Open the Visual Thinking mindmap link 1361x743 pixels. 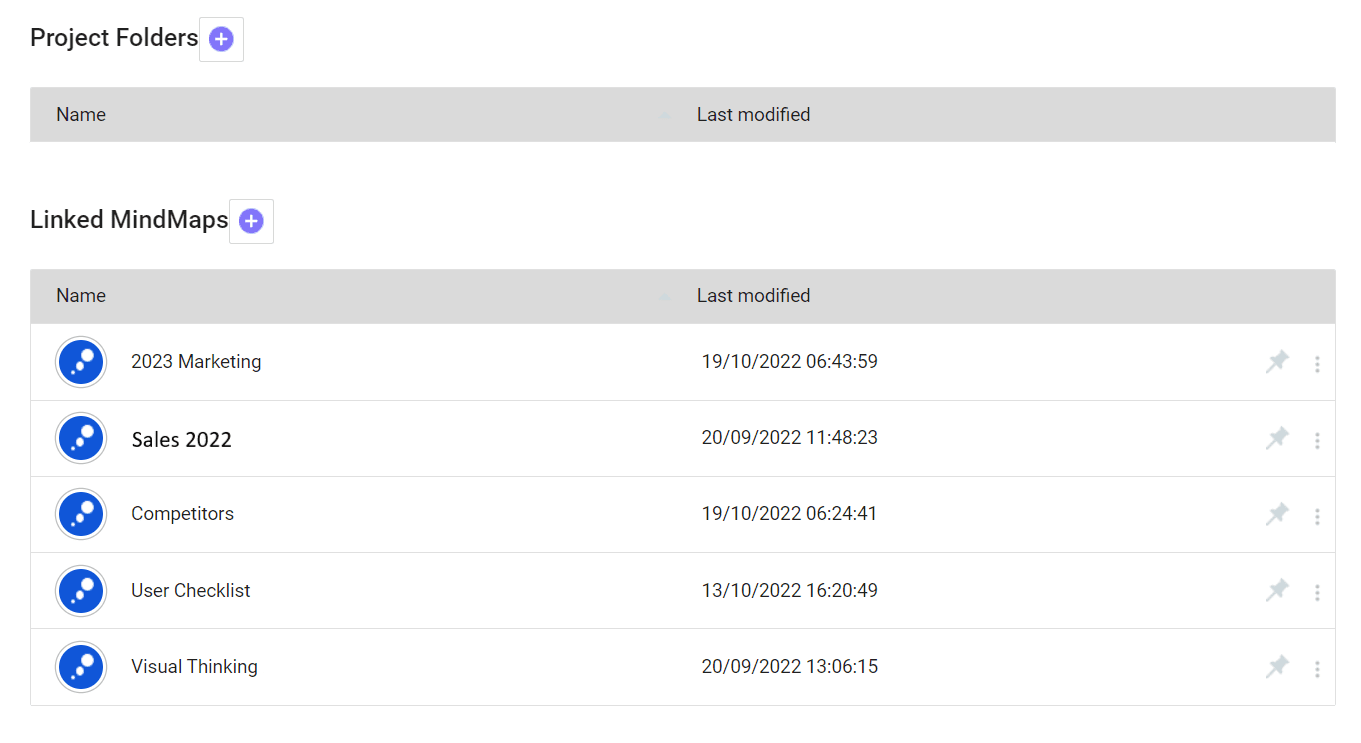point(194,667)
